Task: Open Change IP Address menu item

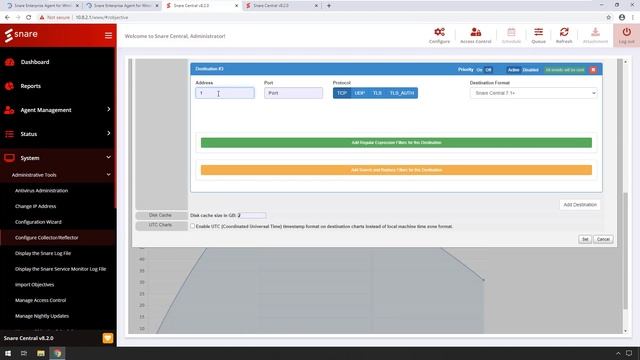Action: tap(36, 206)
